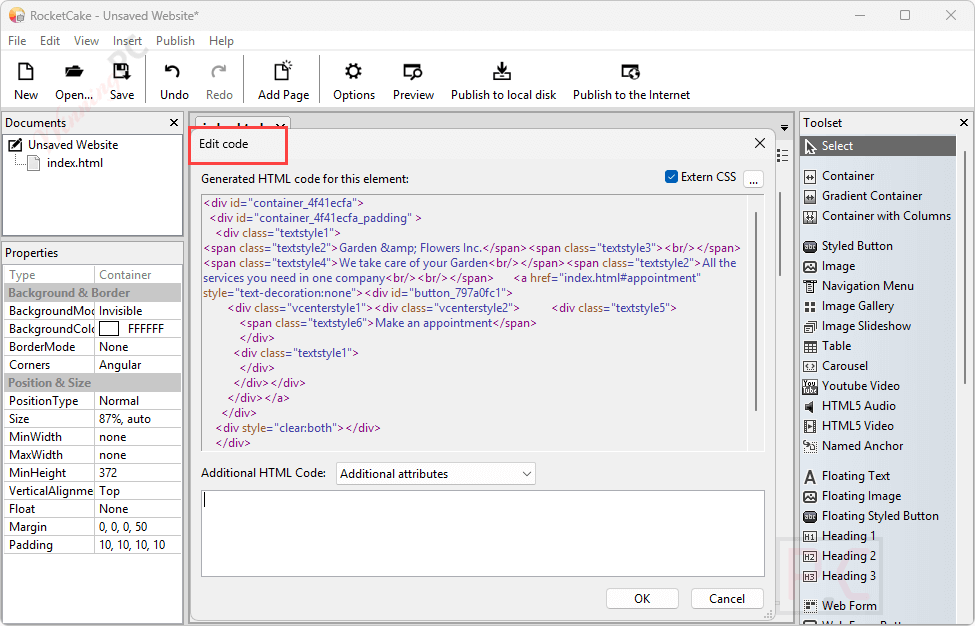Click the BackgroundColor white swatch
The image size is (975, 626).
point(109,329)
